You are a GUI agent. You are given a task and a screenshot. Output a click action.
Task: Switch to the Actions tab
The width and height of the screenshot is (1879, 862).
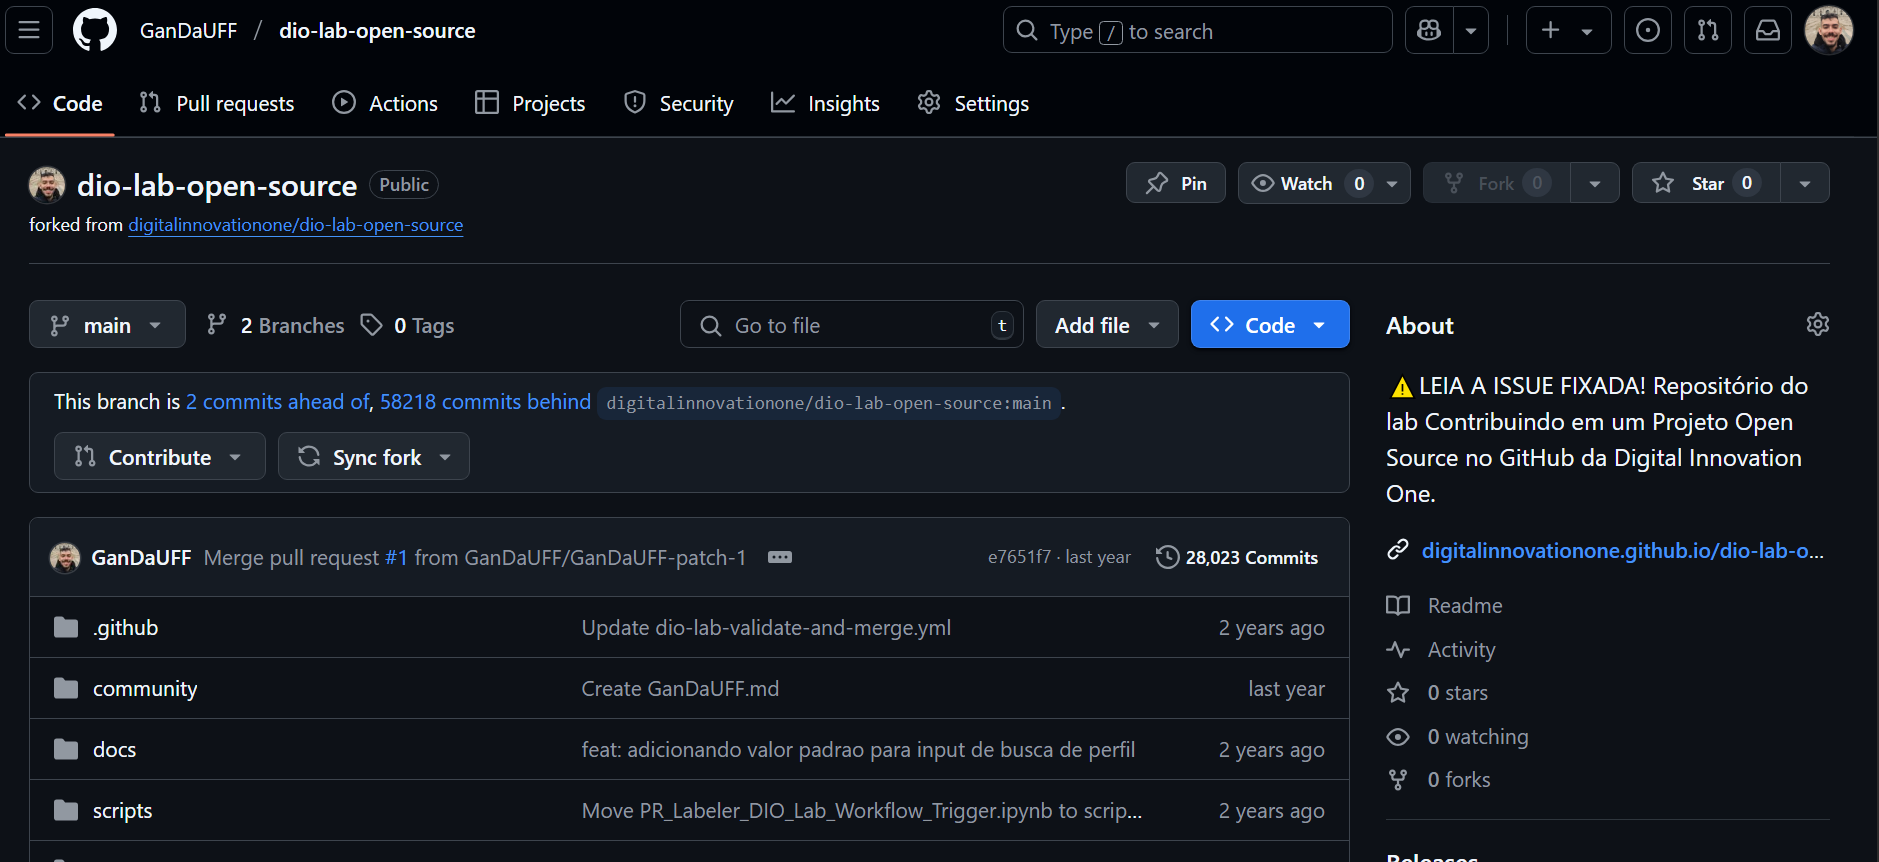(385, 103)
